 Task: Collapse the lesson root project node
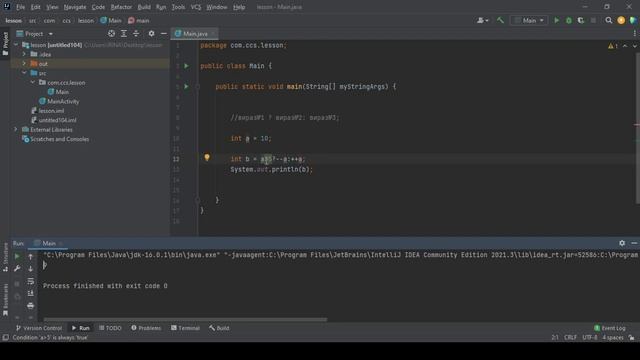tap(16, 44)
